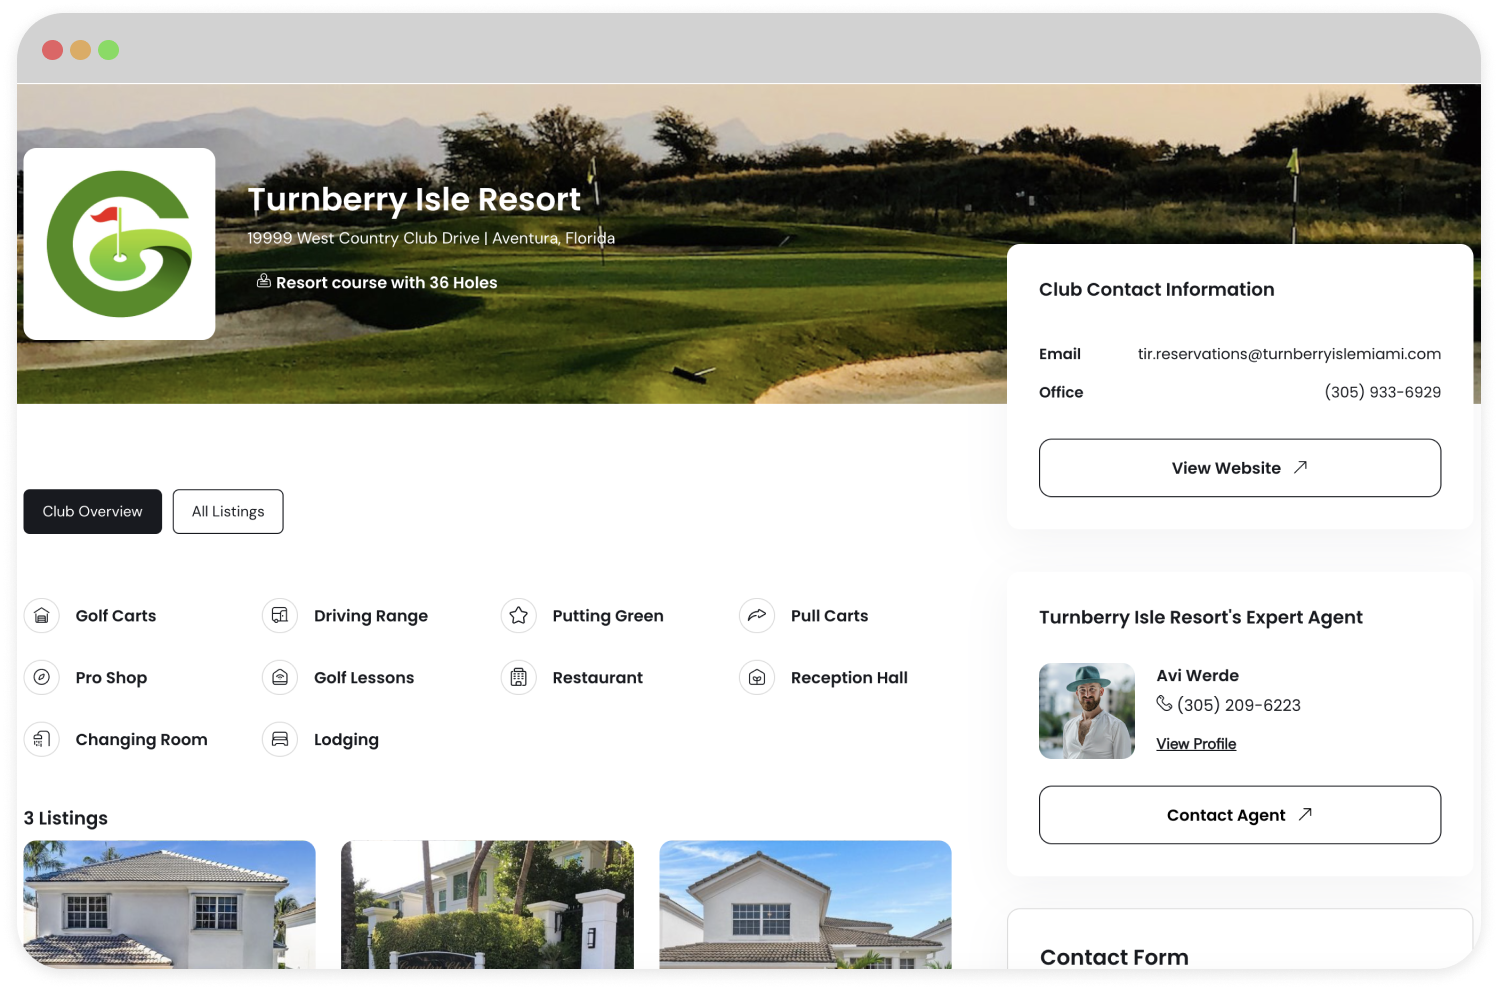This screenshot has width=1499, height=990.
Task: Click the arrow icon on Contact Agent
Action: click(x=1305, y=814)
